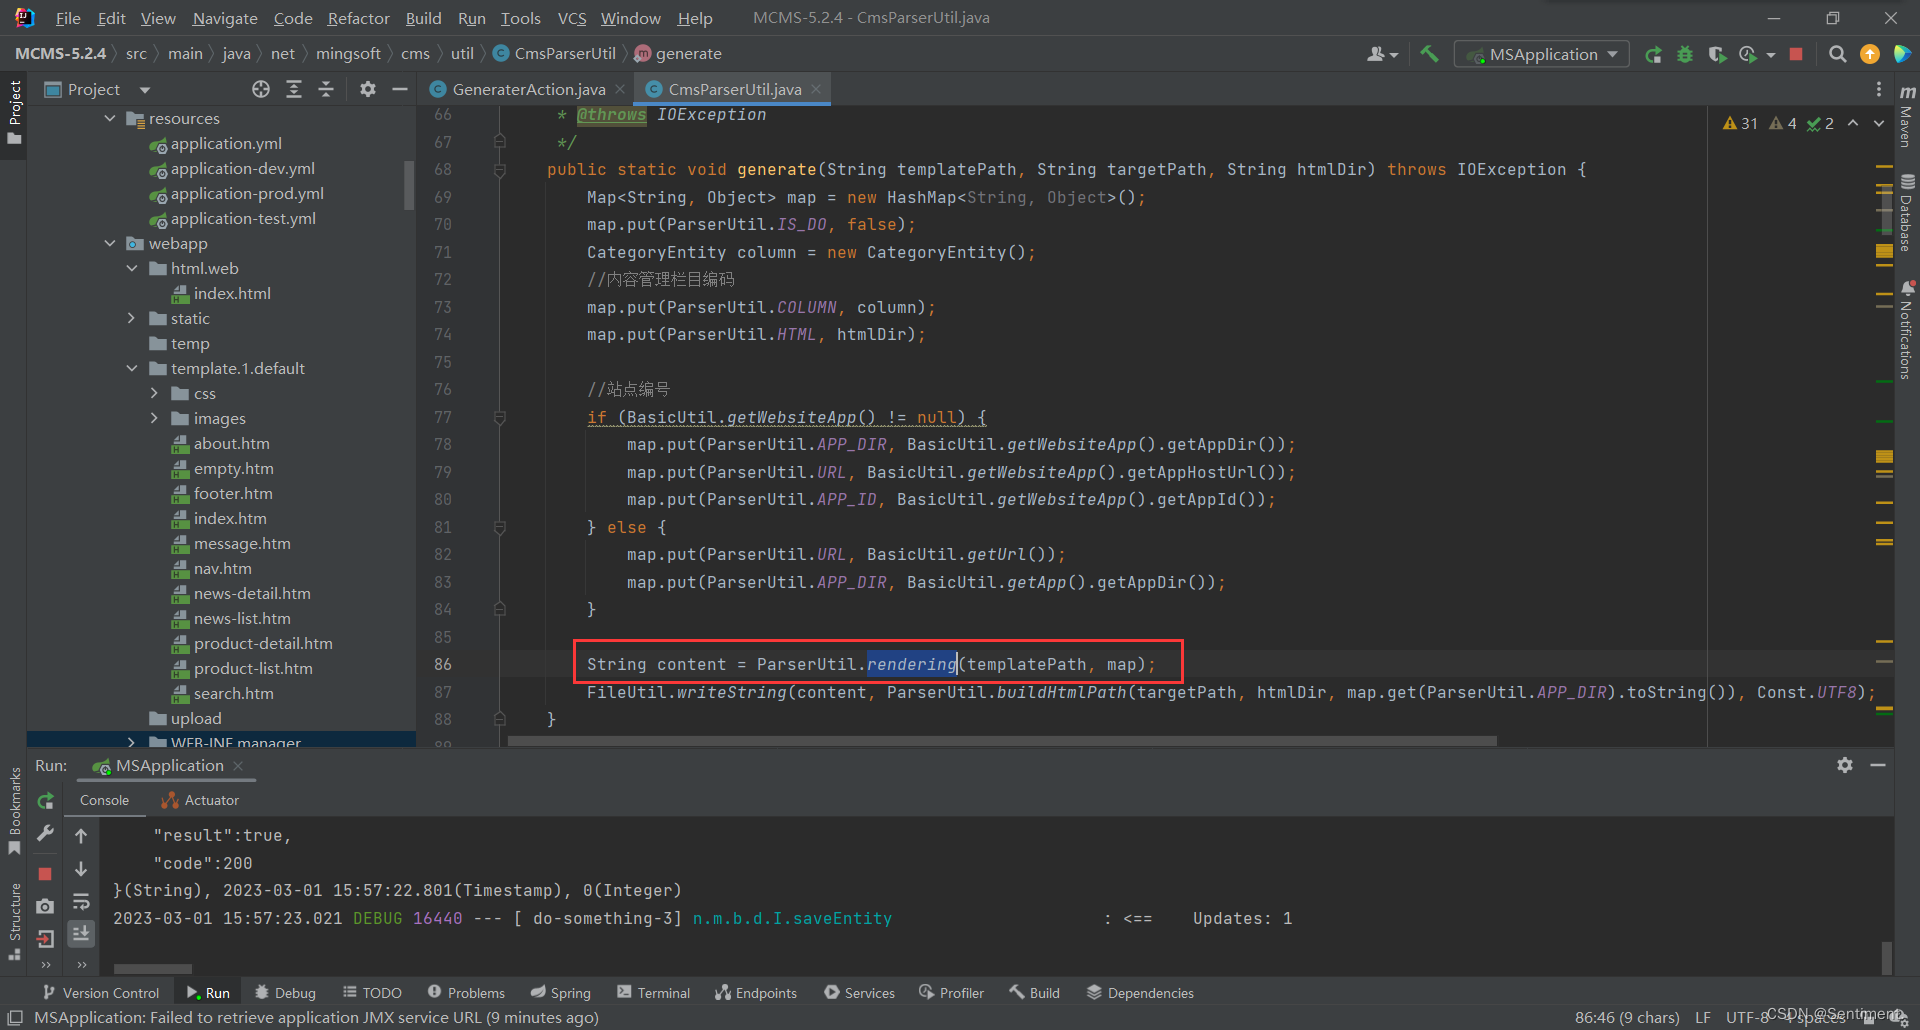Switch to the GeneraterAction.java tab

click(528, 89)
